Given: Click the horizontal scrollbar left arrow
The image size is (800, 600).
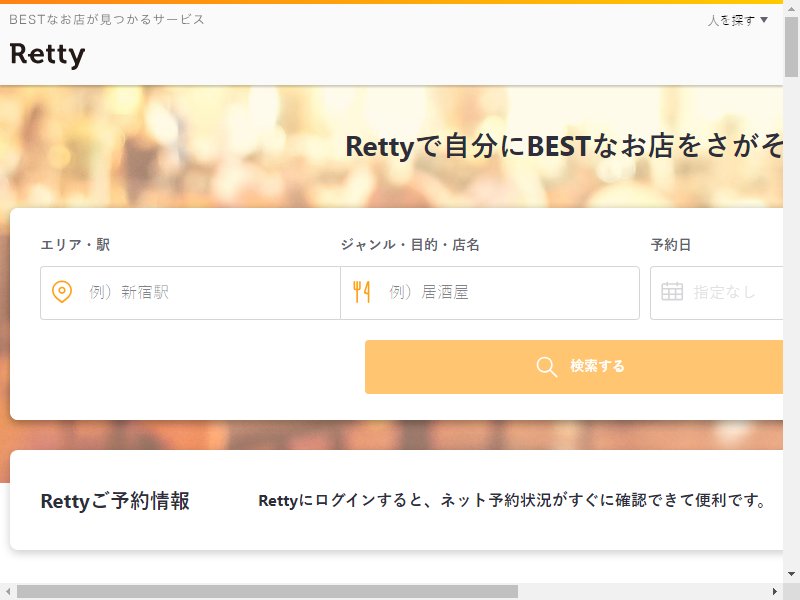Looking at the screenshot, I should coord(8,592).
